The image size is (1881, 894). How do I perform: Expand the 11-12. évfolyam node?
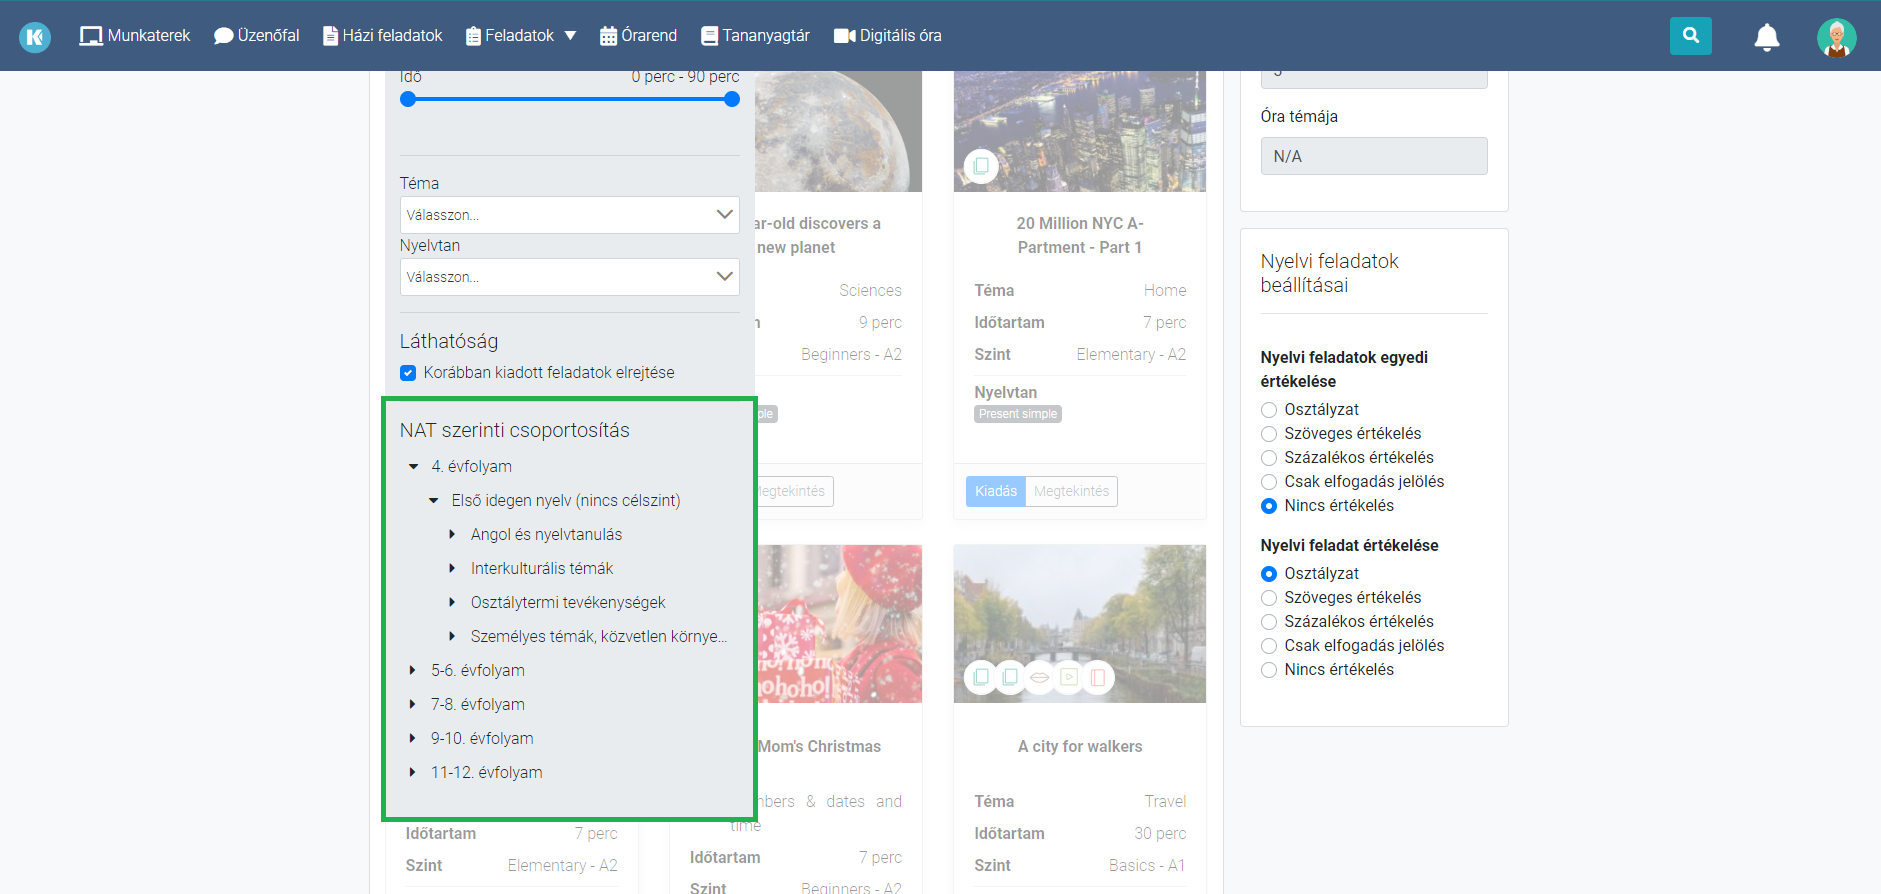click(412, 773)
